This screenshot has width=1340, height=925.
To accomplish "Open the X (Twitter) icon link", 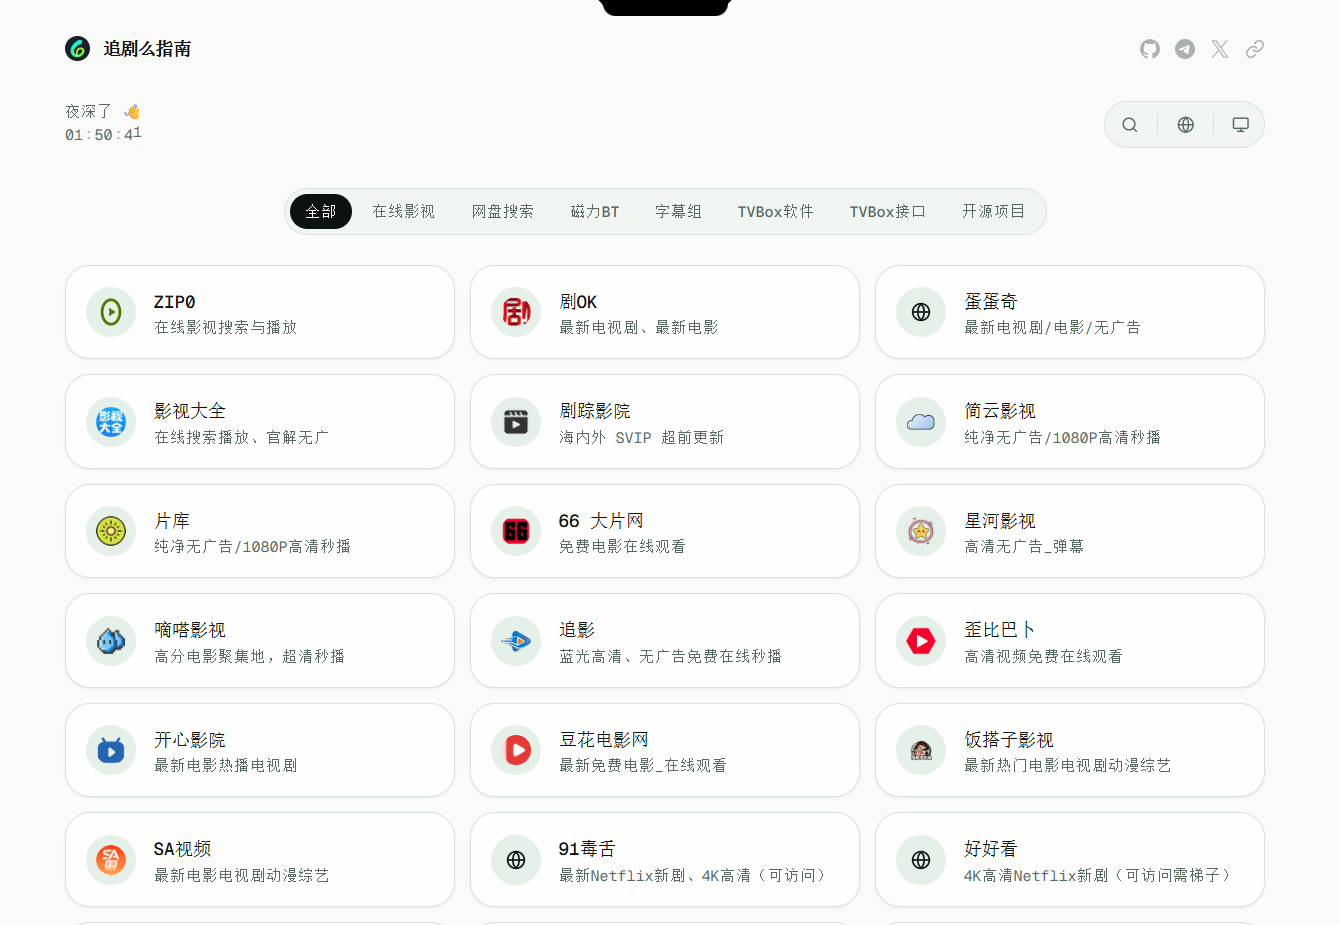I will pos(1220,49).
